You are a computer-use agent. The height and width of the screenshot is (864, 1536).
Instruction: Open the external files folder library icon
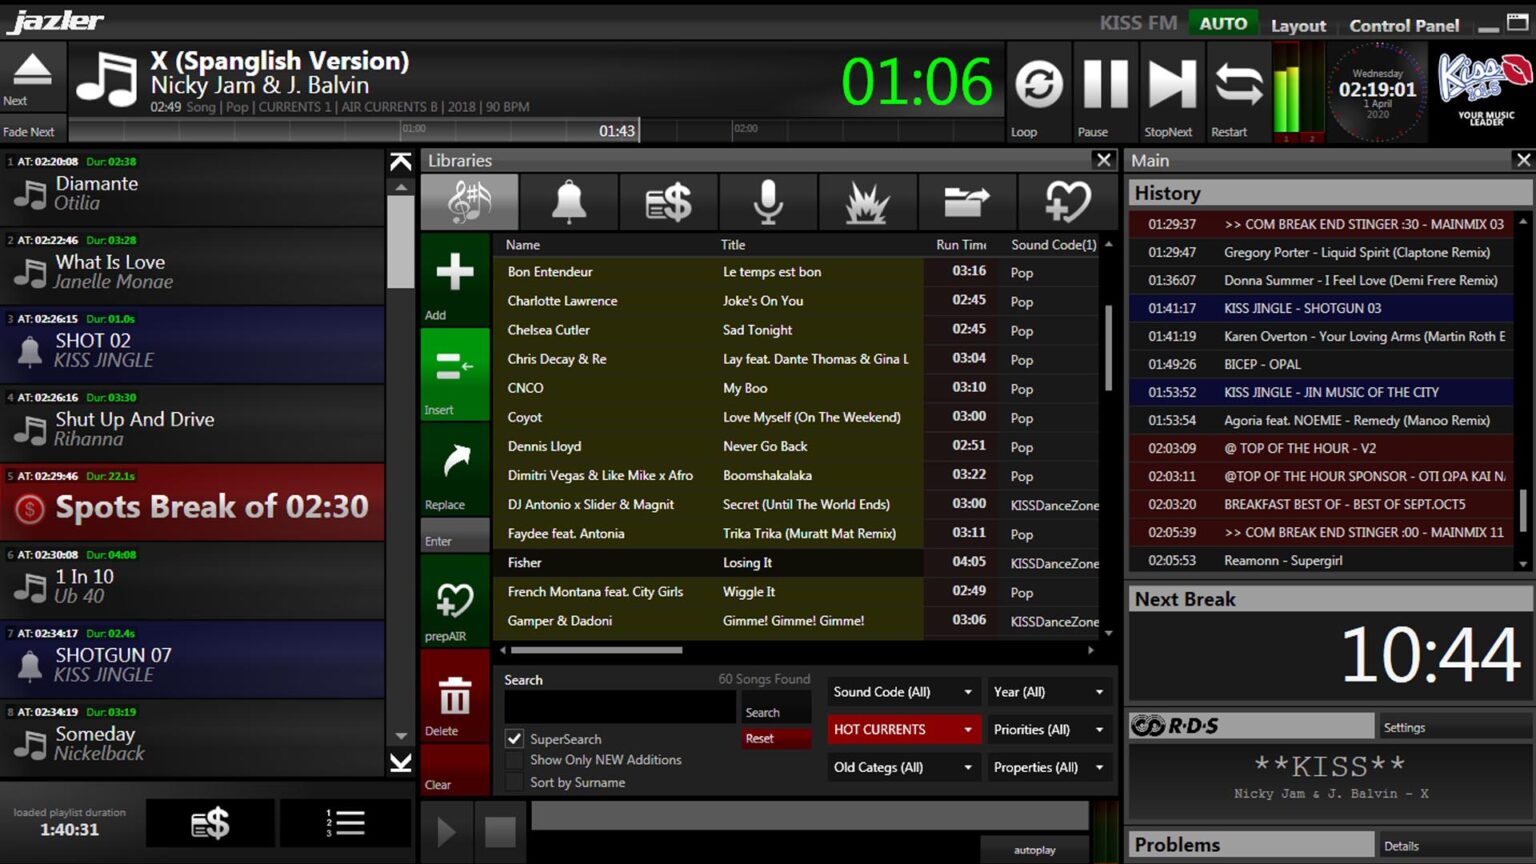tap(967, 201)
